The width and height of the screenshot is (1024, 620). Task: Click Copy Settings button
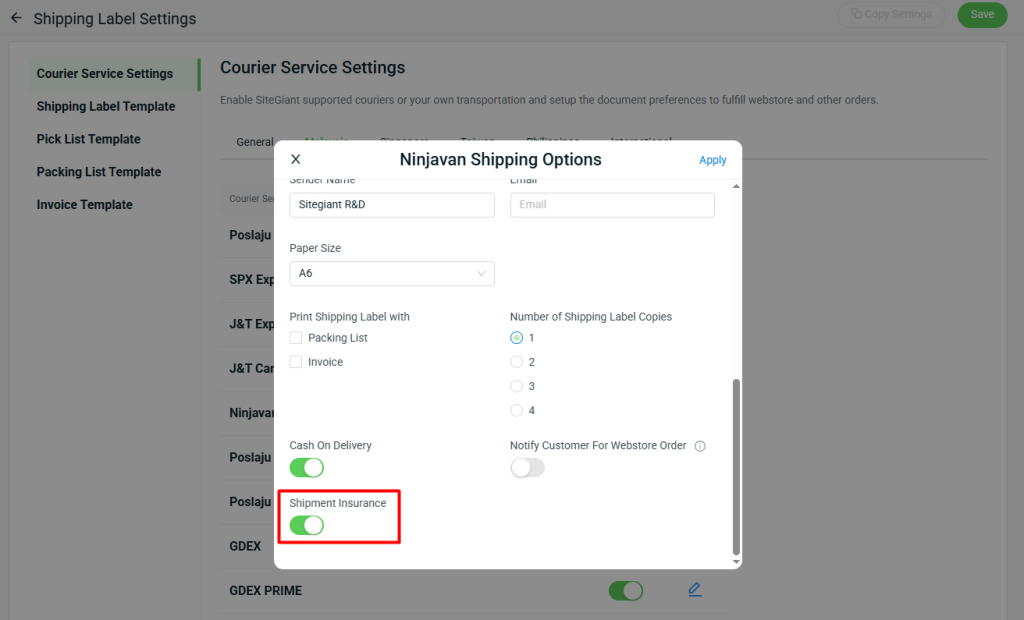click(891, 14)
